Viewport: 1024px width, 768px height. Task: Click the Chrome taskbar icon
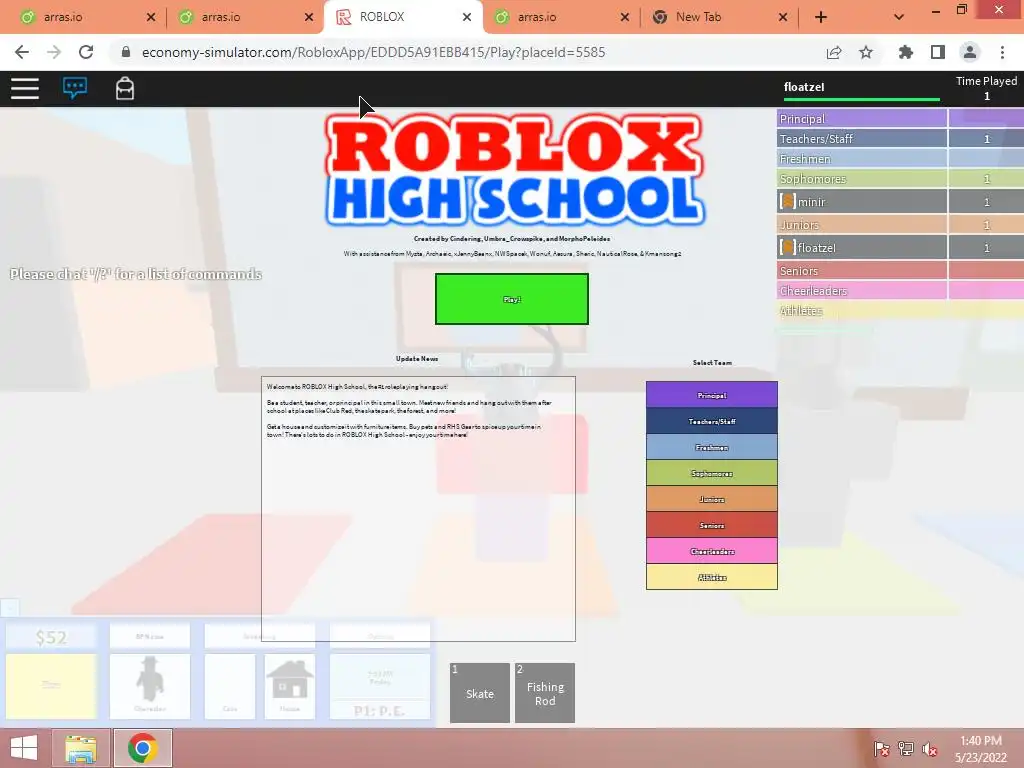143,748
